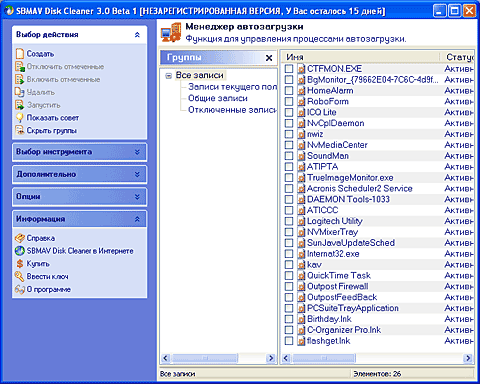
Task: Click the Скрыть группы icon
Action: pyautogui.click(x=20, y=130)
